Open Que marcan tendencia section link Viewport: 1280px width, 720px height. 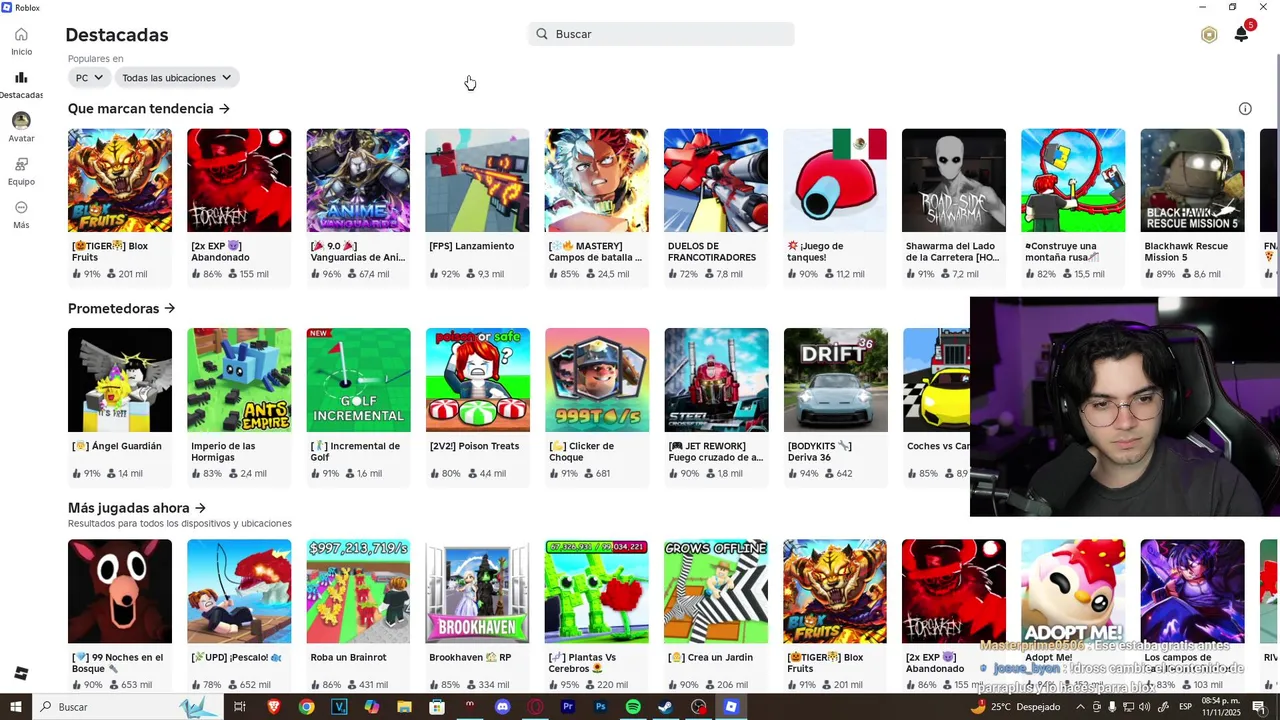[x=149, y=108]
